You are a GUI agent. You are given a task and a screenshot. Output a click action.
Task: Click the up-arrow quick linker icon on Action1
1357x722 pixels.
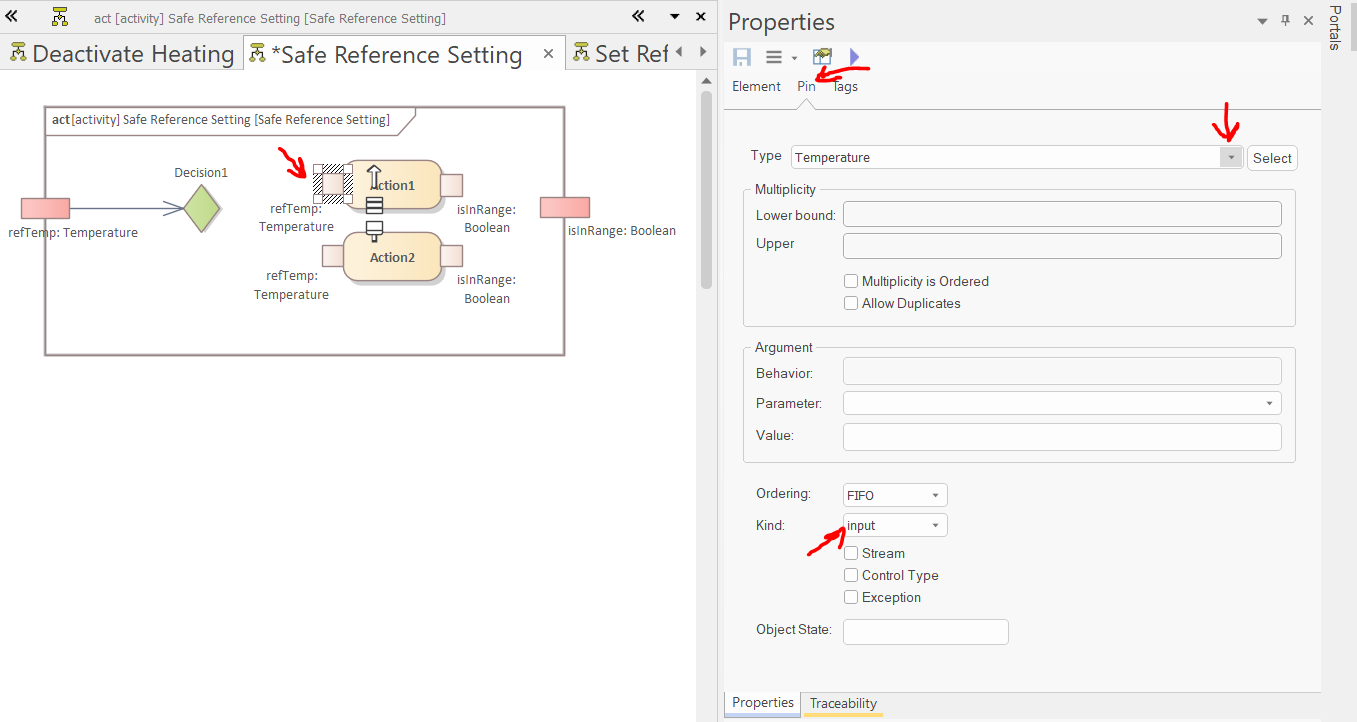(x=374, y=177)
